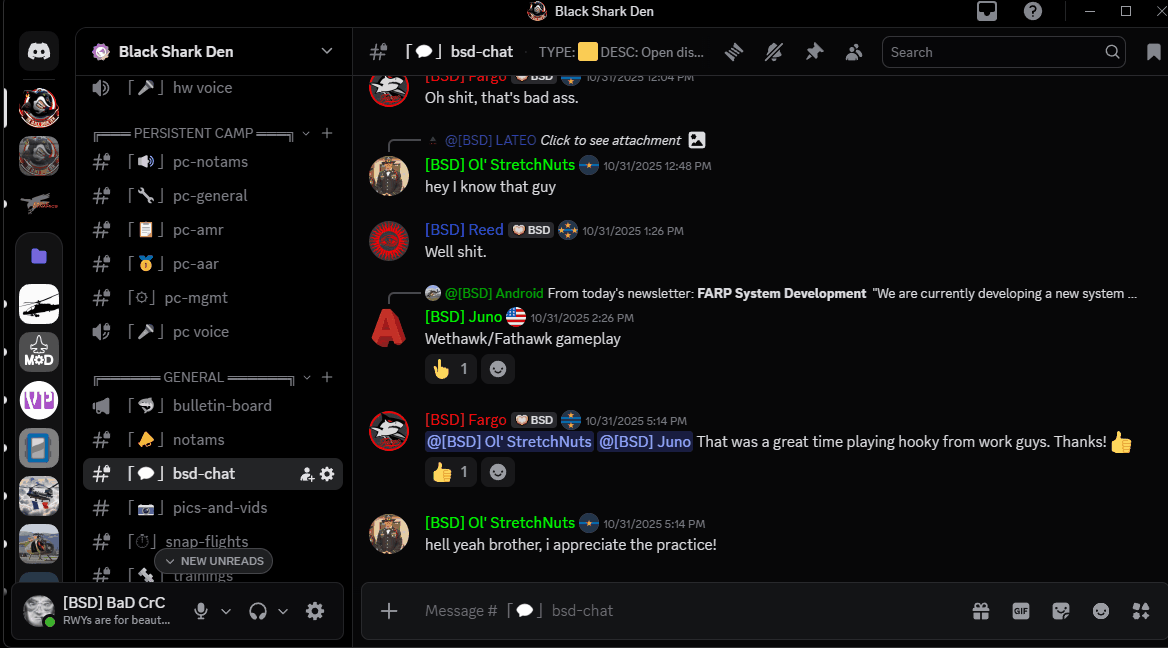Open the pc-general channel
Screen dimensions: 1168x648
click(209, 196)
